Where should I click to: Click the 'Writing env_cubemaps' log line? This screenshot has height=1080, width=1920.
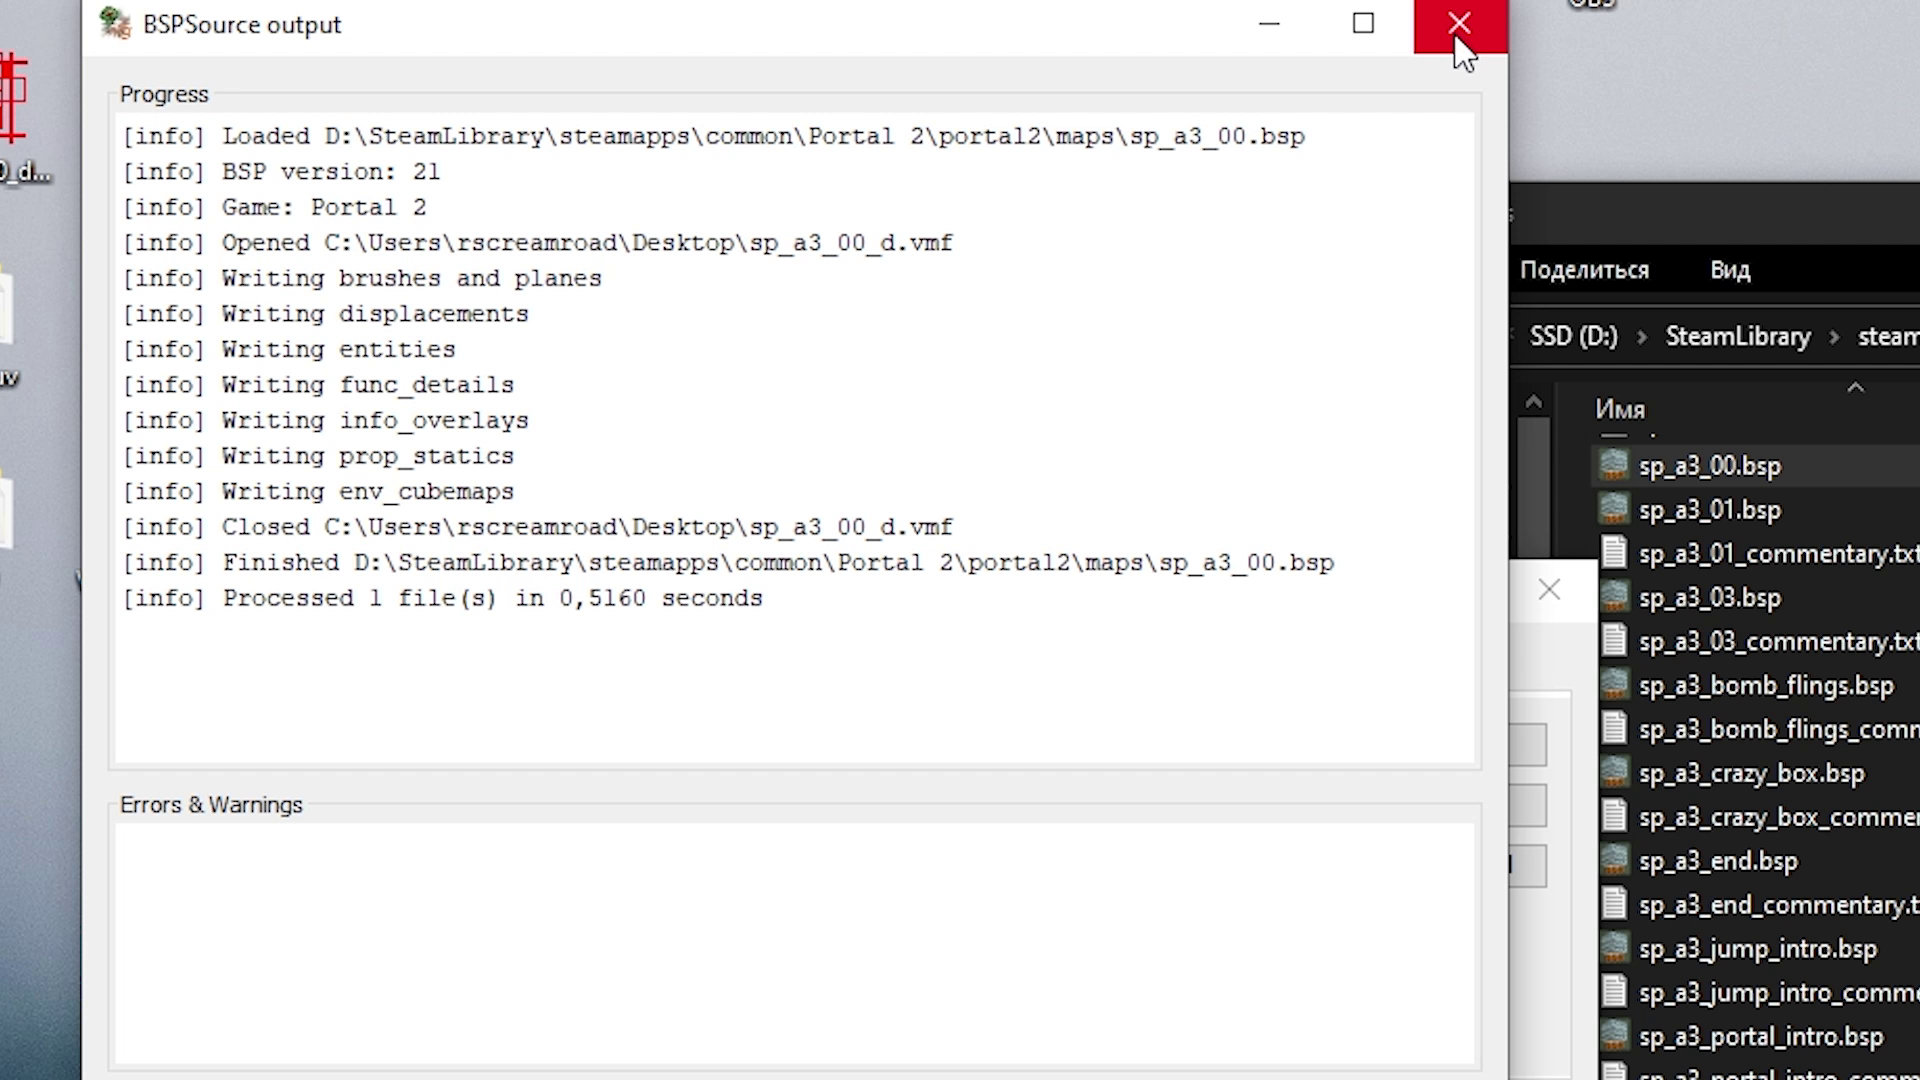pyautogui.click(x=318, y=492)
